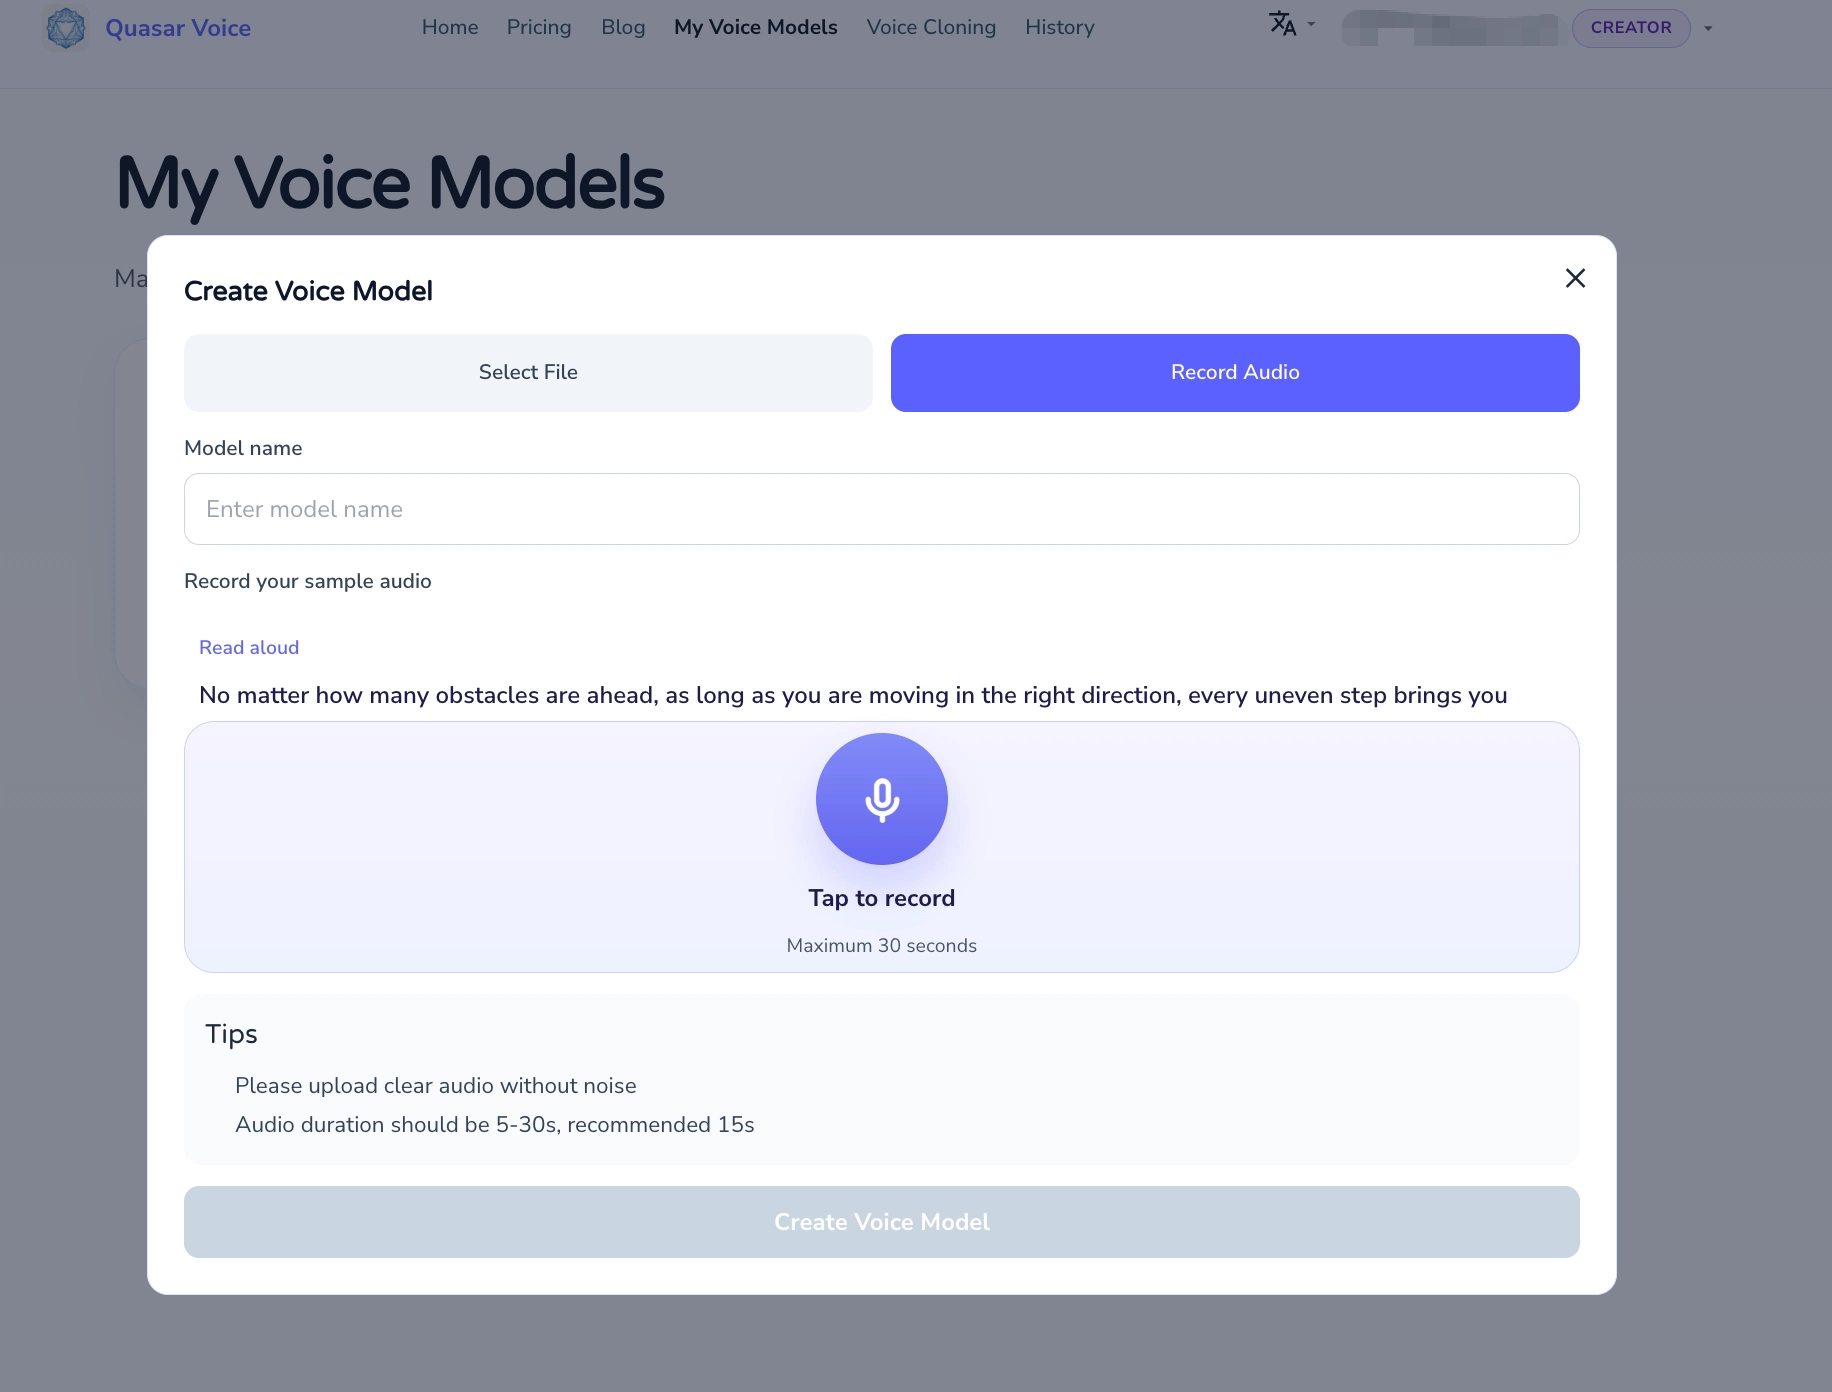This screenshot has height=1392, width=1832.
Task: Open the language translation icon
Action: (x=1283, y=24)
